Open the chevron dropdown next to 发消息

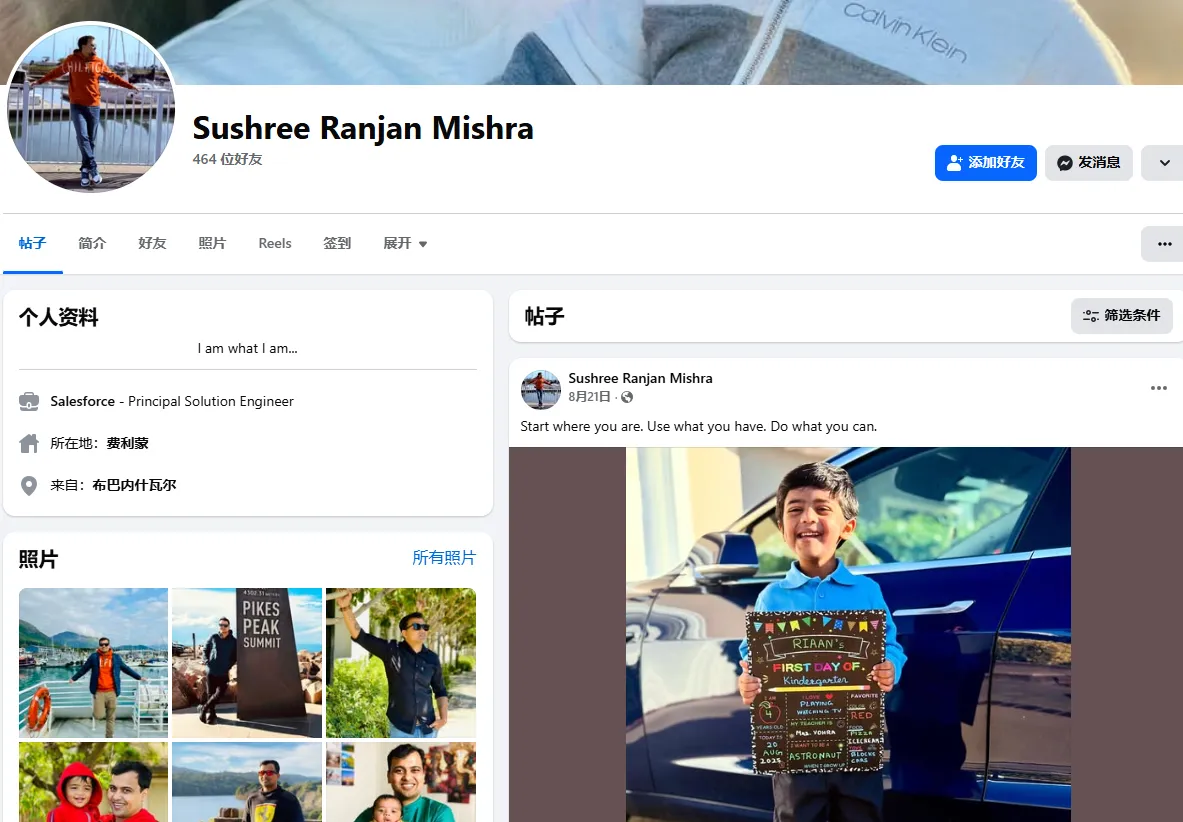pyautogui.click(x=1162, y=162)
